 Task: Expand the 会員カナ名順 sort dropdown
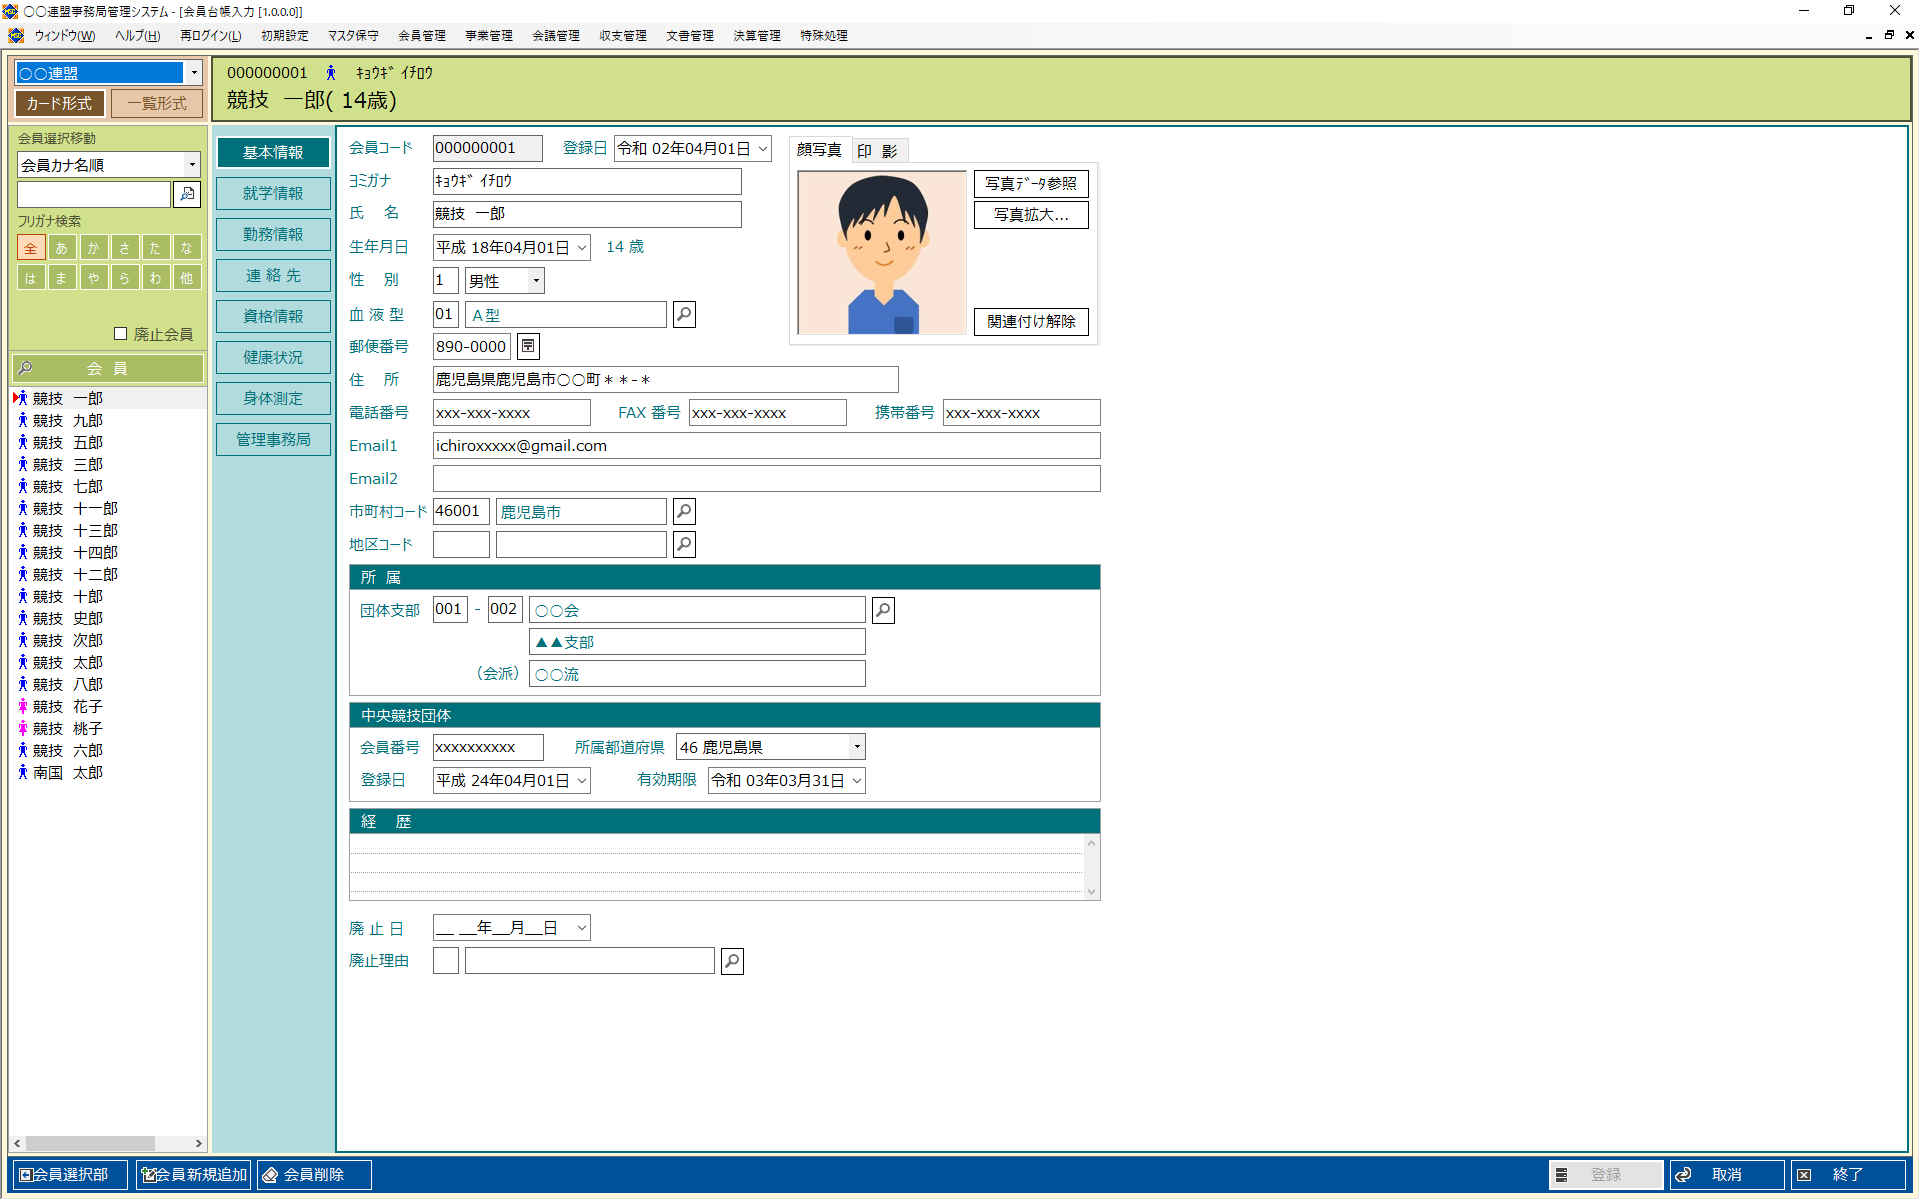(192, 165)
